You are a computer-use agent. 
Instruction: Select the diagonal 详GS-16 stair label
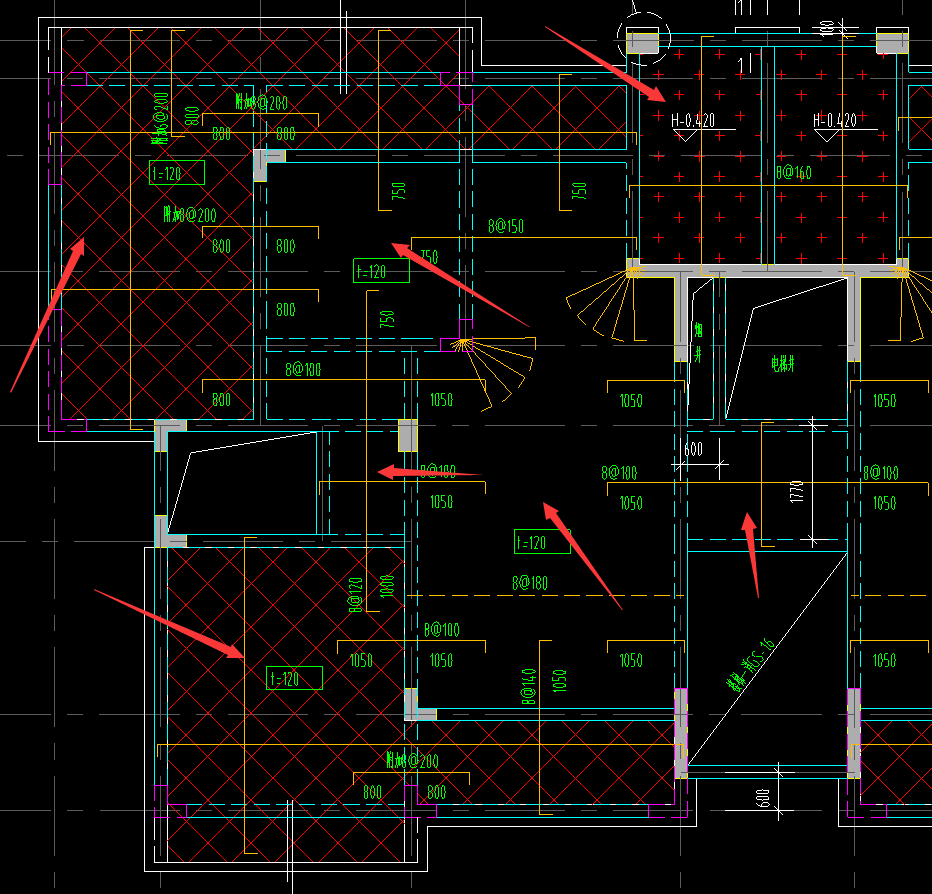(751, 665)
